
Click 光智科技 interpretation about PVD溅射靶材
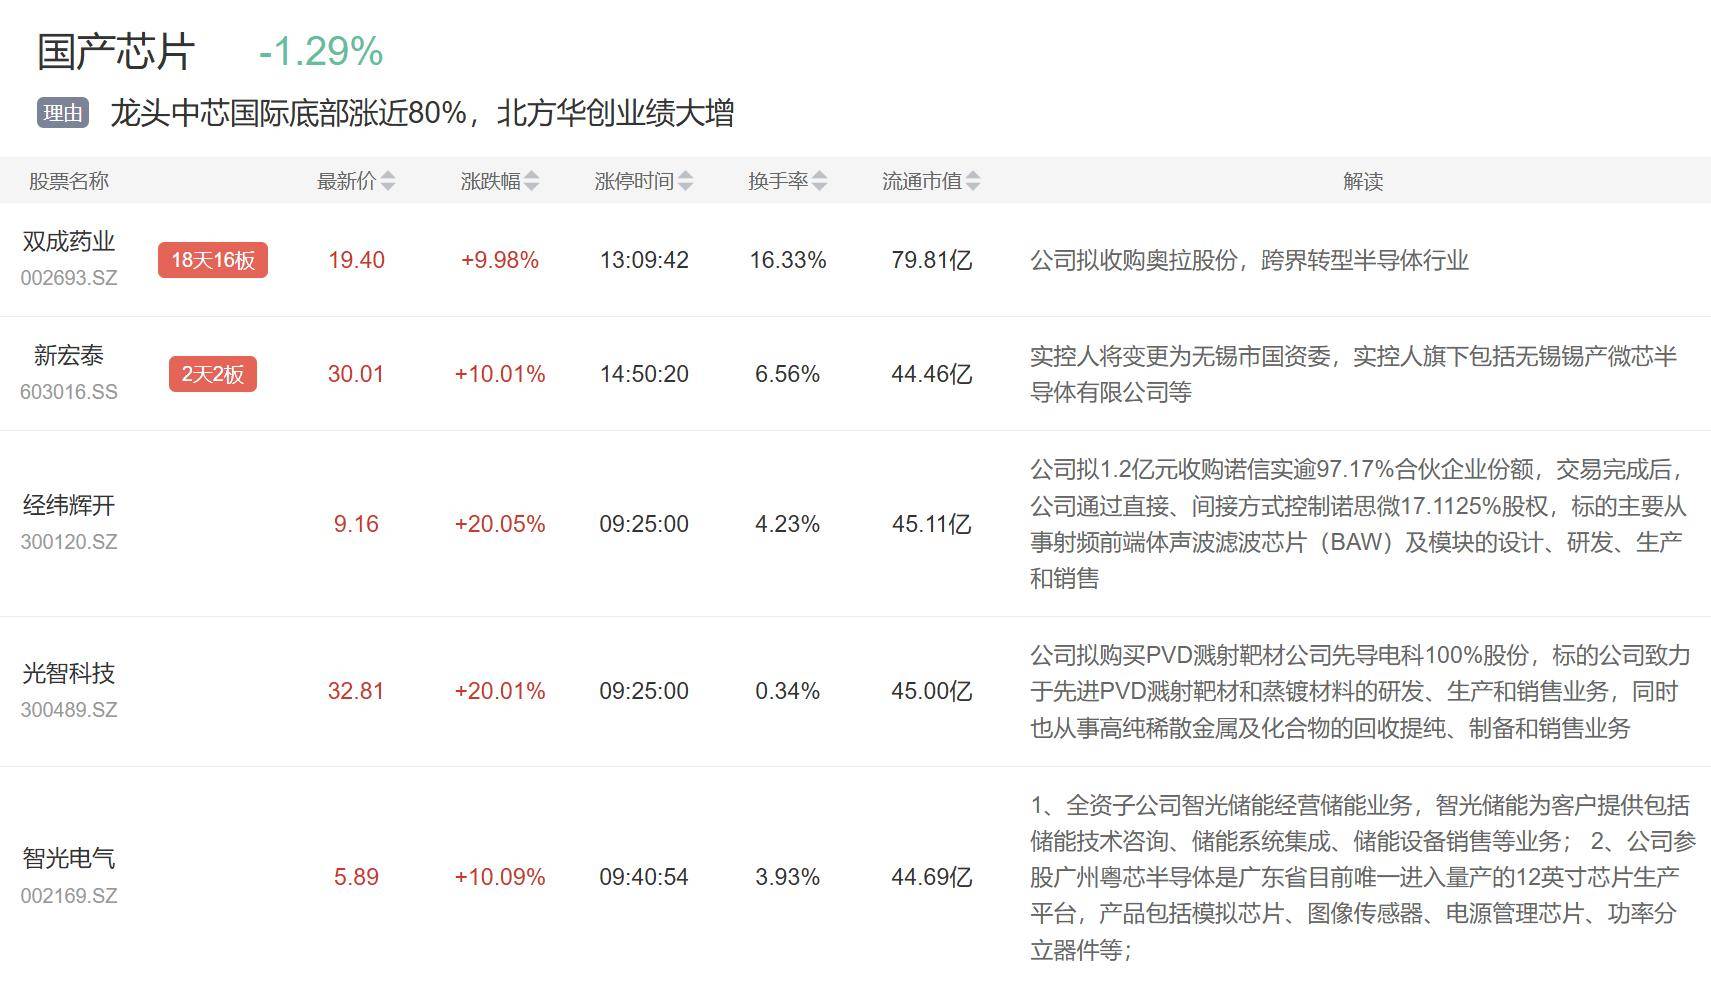click(x=1360, y=691)
